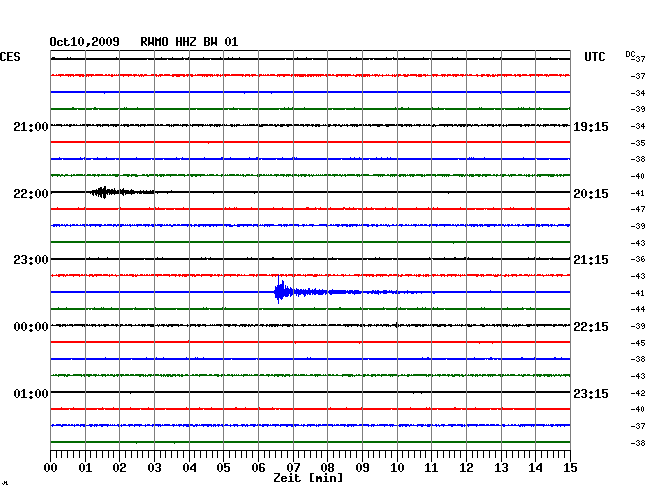Select minute tick label 15
The image size is (650, 494).
(570, 468)
